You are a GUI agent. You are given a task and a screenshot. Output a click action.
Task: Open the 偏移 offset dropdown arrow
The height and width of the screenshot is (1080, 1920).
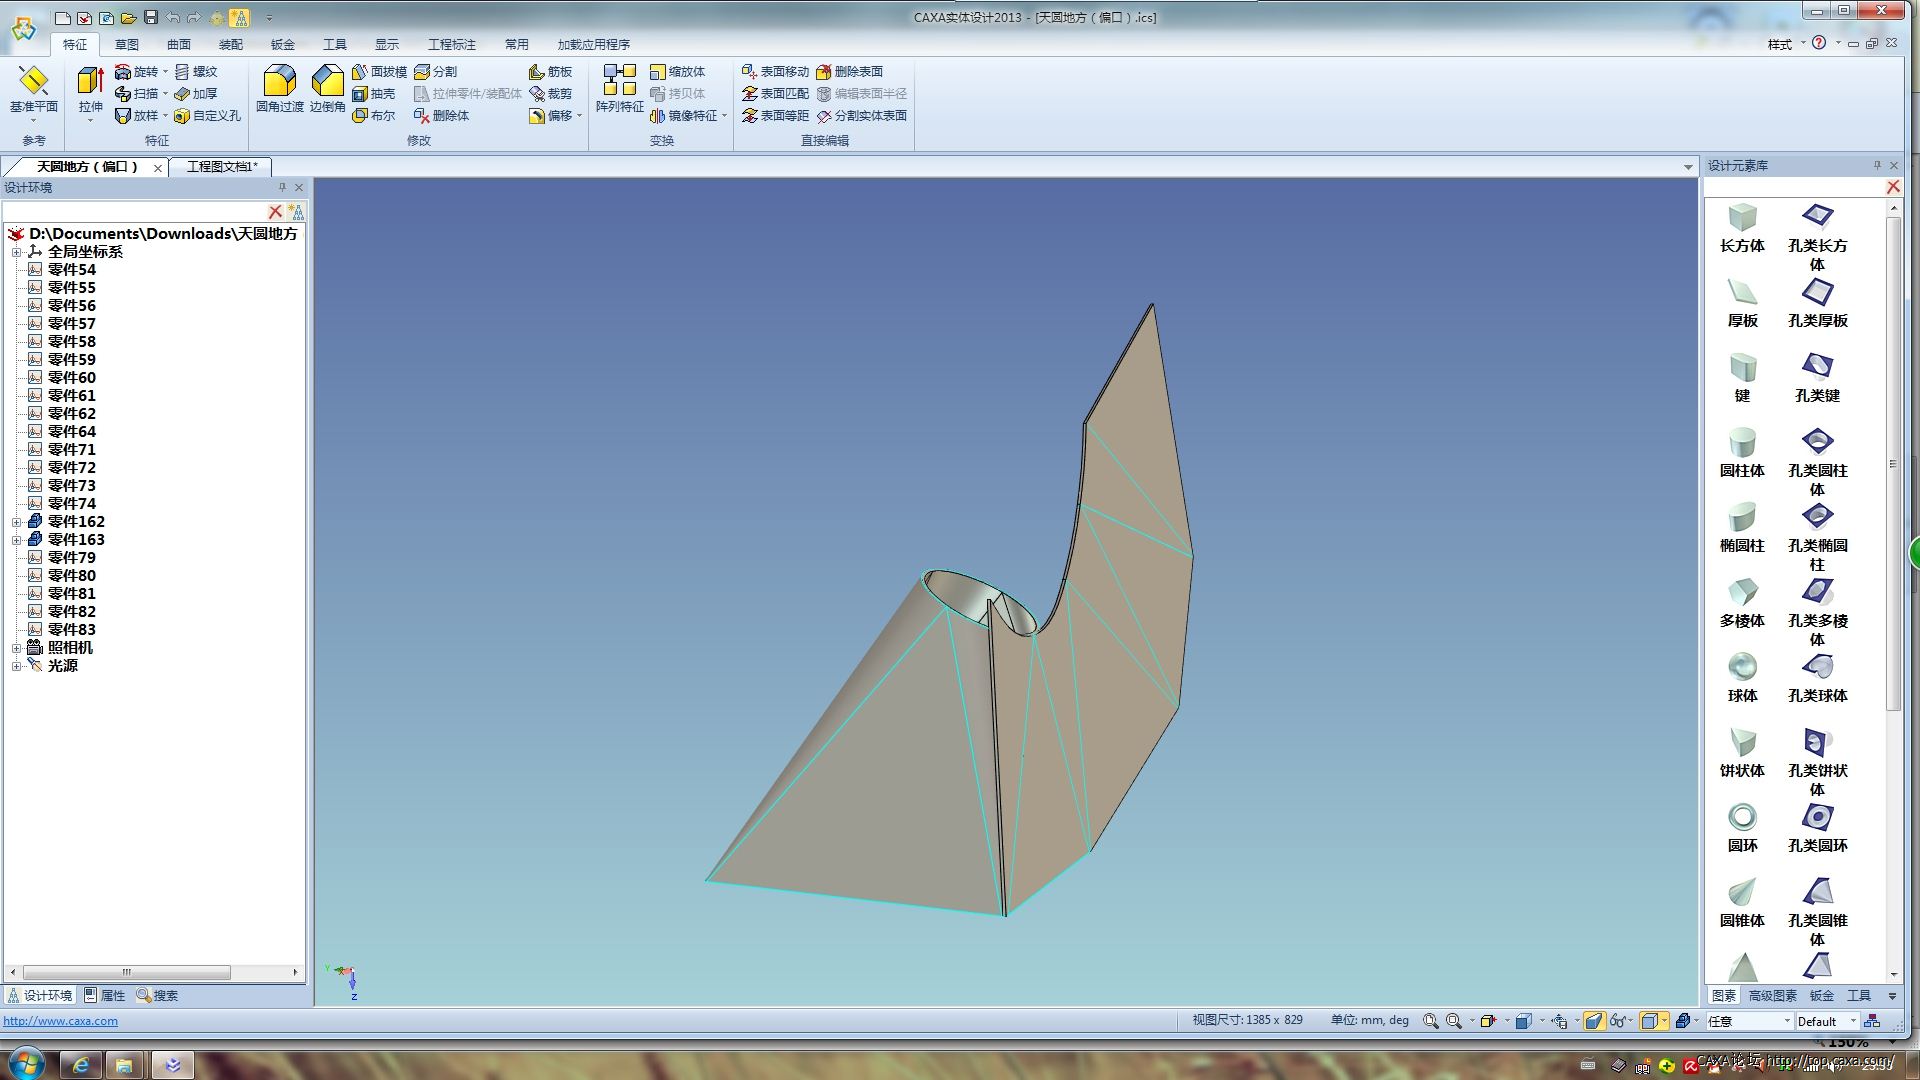pos(580,116)
